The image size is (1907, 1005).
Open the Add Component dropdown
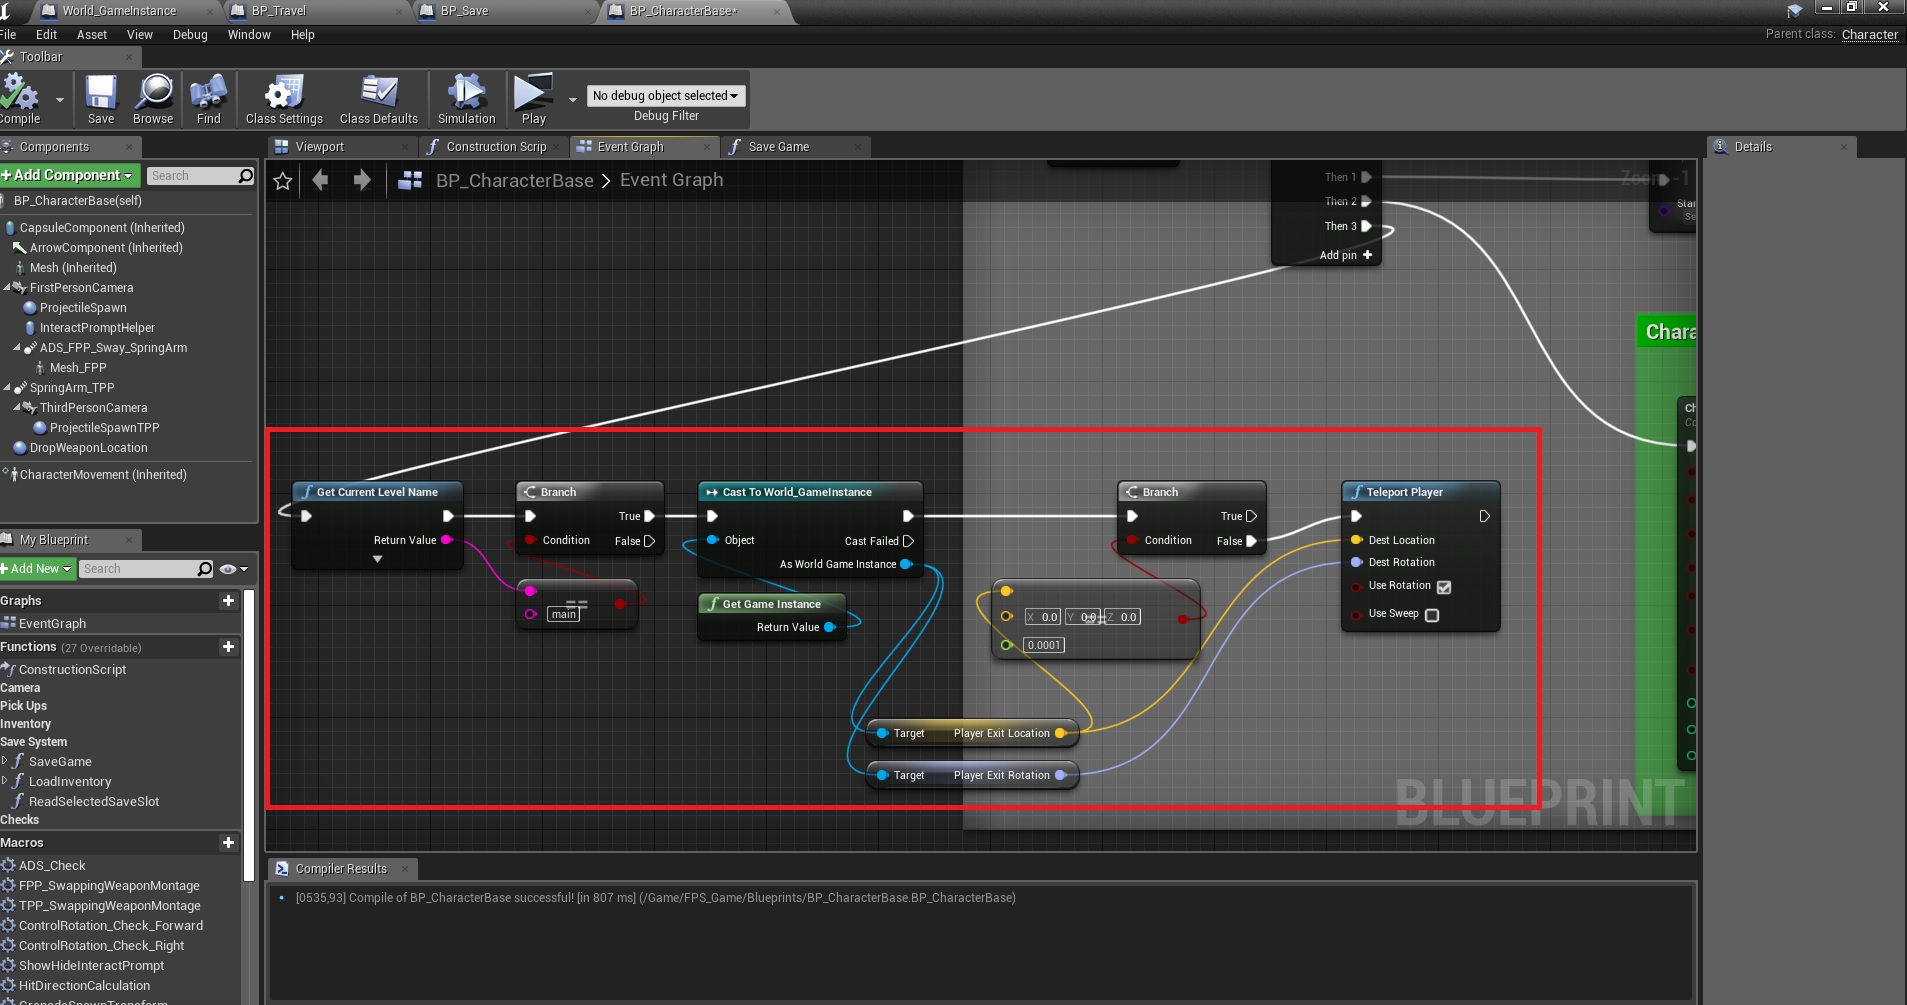tap(70, 175)
